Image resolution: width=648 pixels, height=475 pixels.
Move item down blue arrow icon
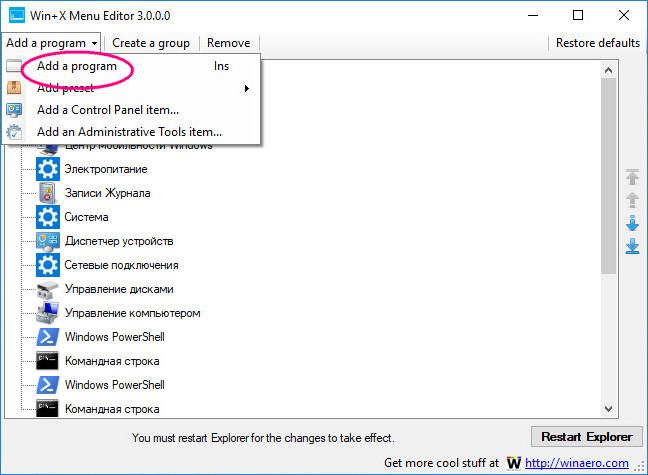point(632,223)
